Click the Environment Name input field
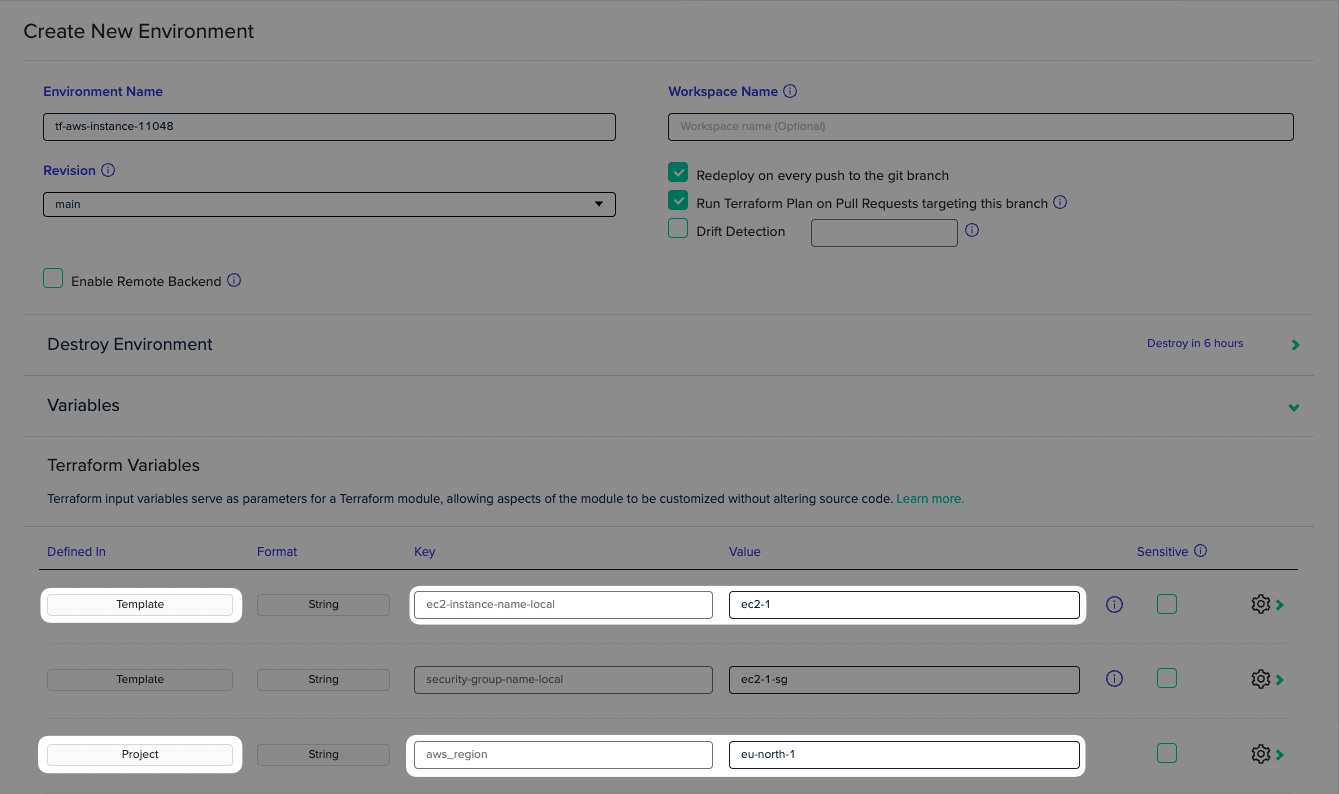This screenshot has width=1339, height=794. (x=328, y=127)
